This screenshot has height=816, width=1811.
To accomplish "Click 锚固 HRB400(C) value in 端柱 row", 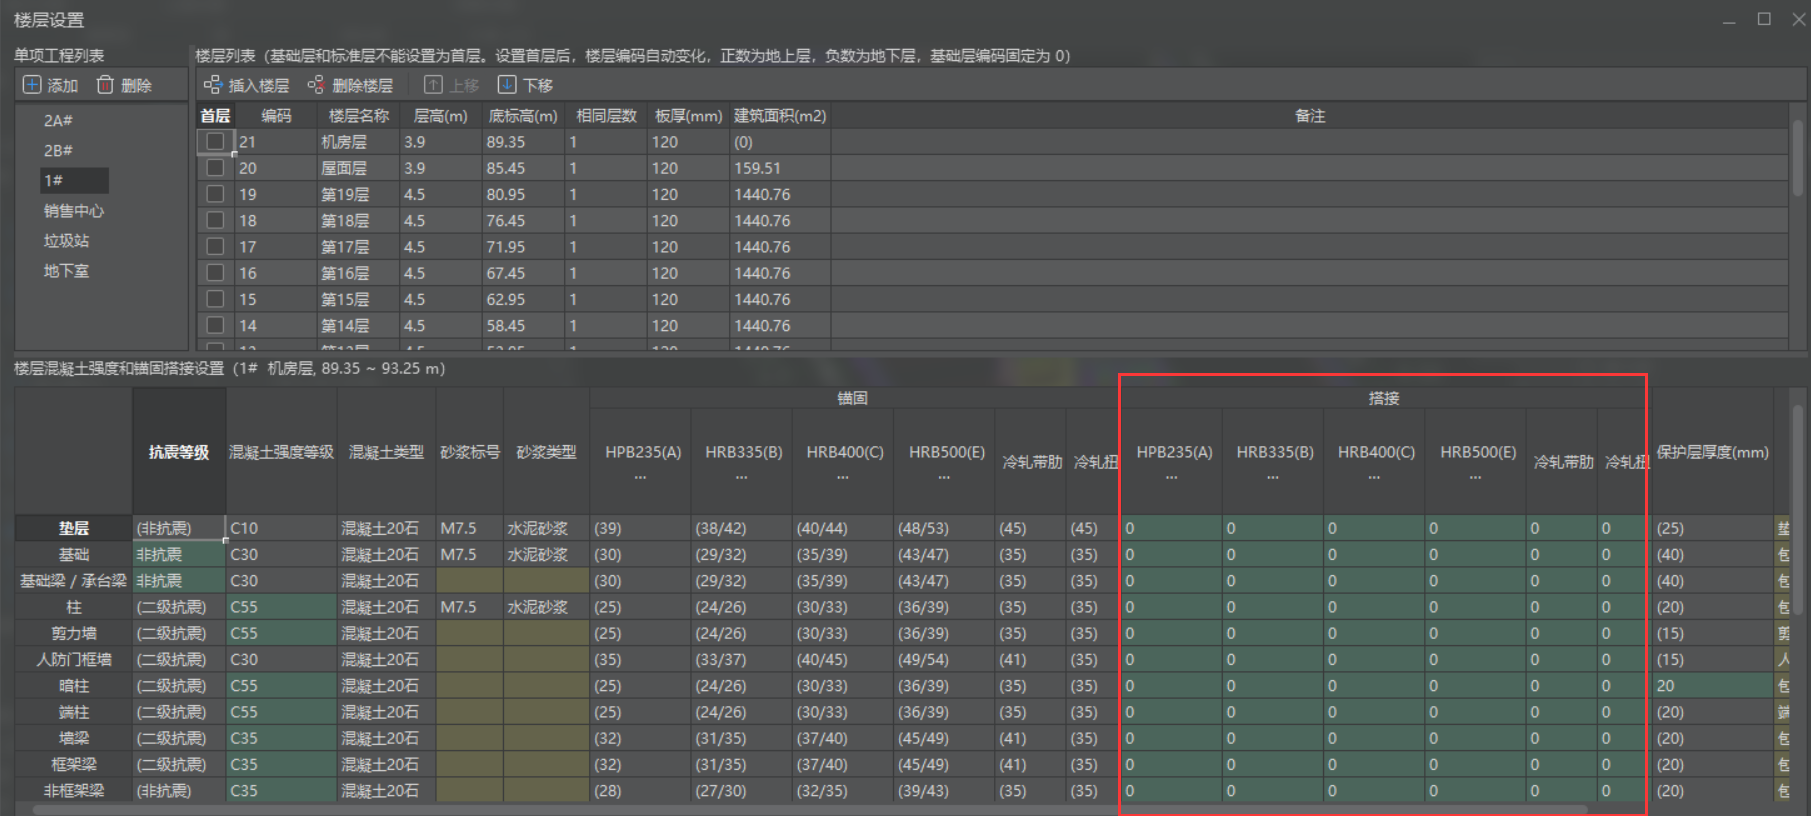I will click(x=842, y=712).
